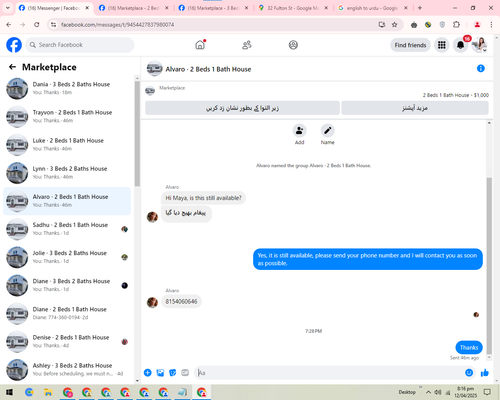
Task: Open Luke - 2 Beds 1 Bath House chat
Action: tap(67, 145)
